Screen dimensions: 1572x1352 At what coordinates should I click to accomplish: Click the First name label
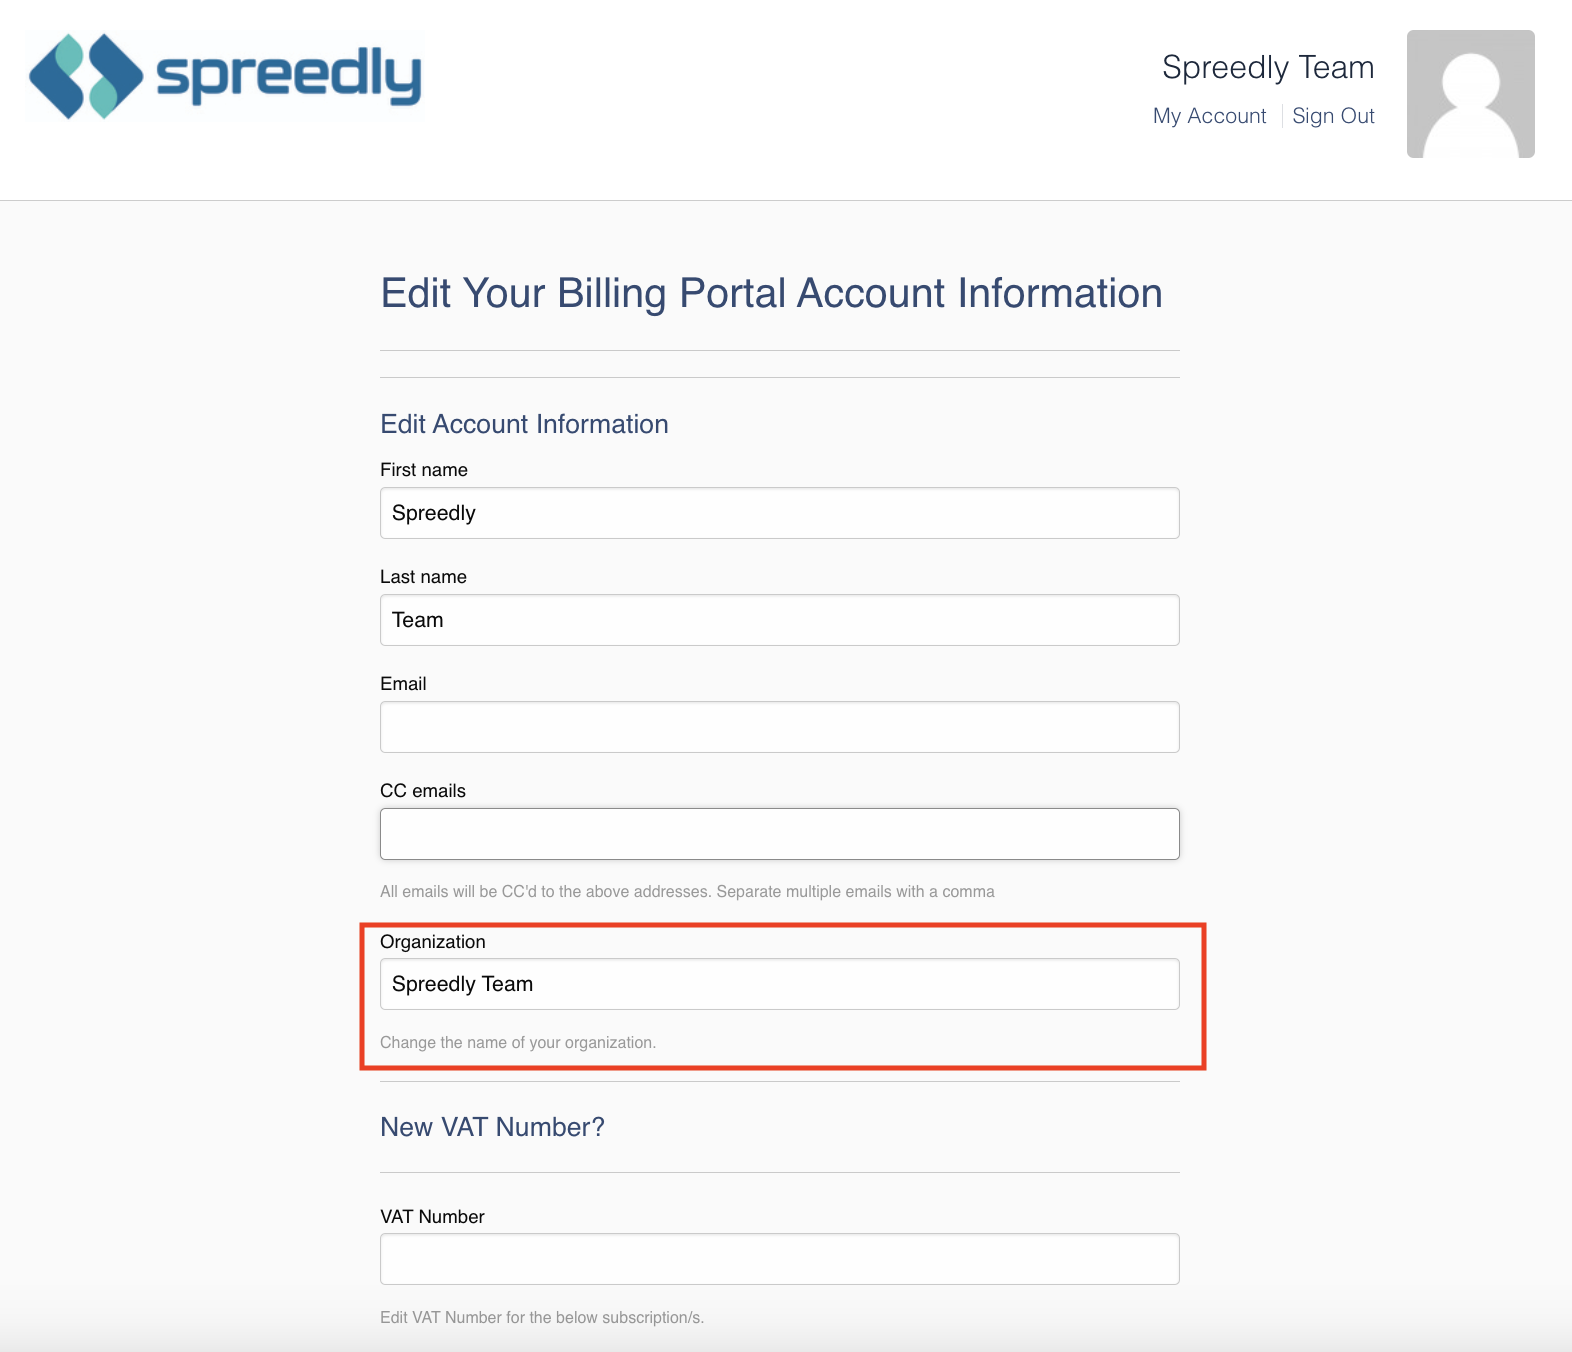(424, 470)
